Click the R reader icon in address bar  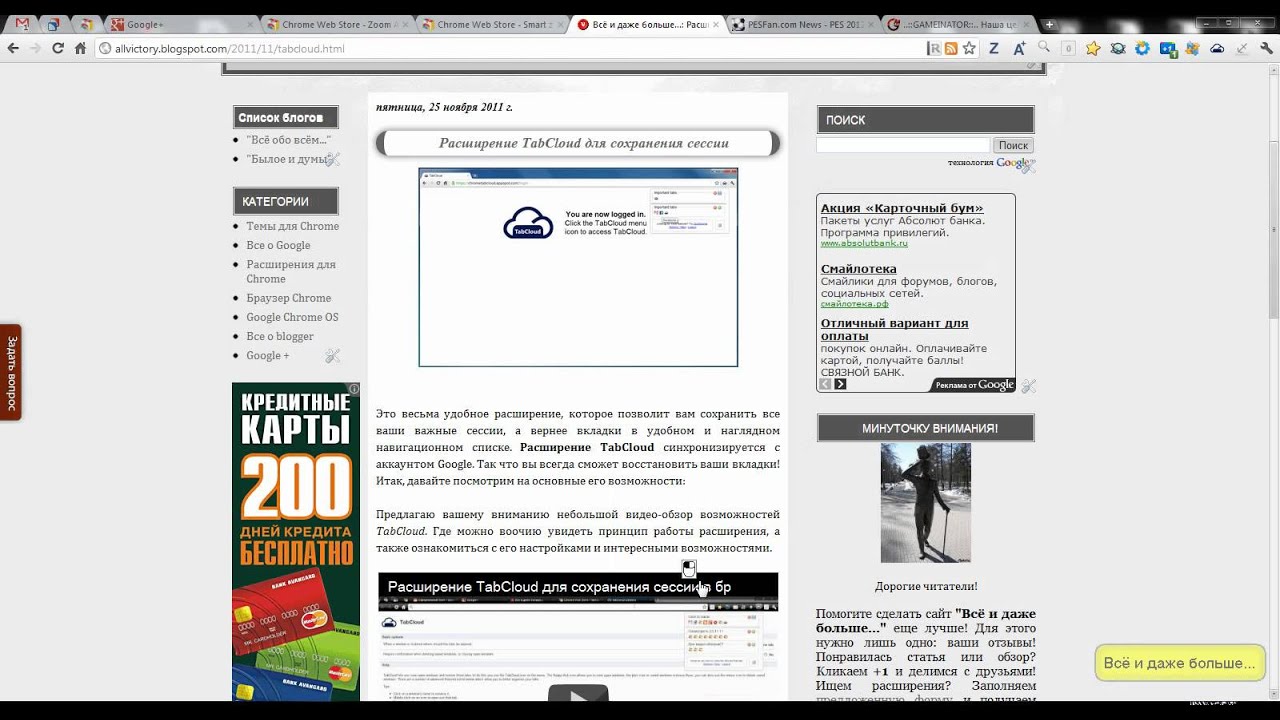click(934, 48)
